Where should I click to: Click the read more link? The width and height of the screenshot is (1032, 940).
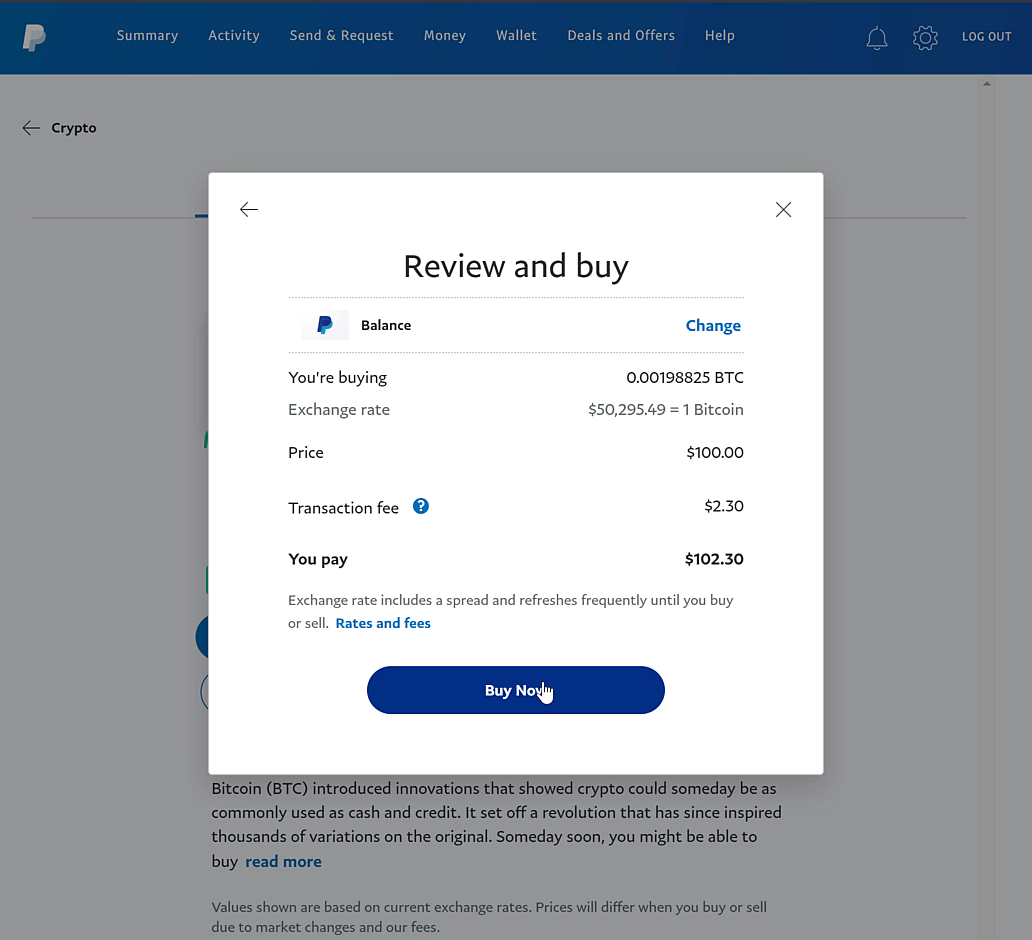[x=283, y=862]
